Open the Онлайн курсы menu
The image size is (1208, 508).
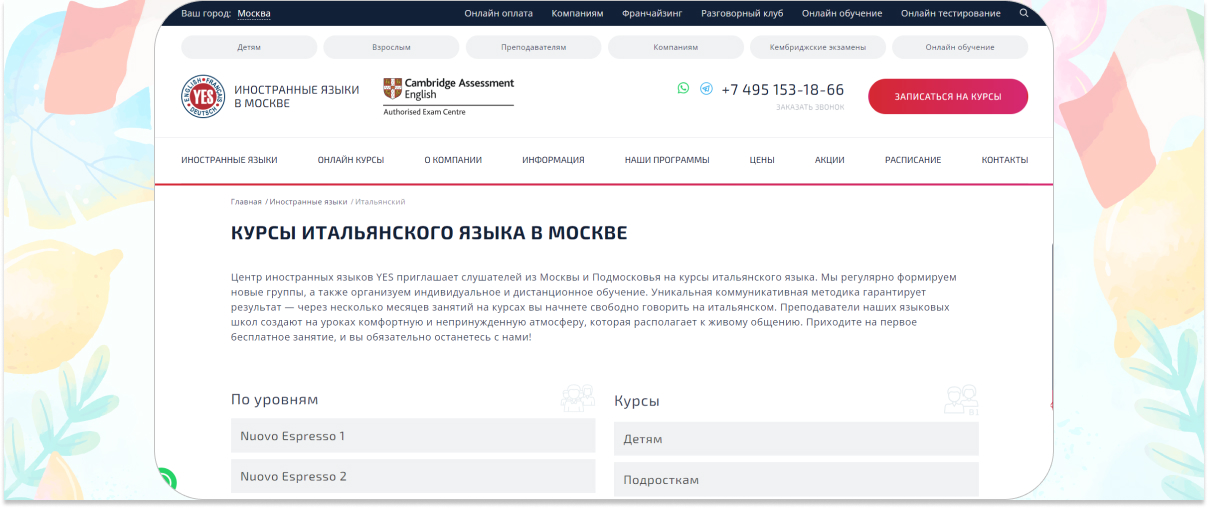(x=350, y=160)
